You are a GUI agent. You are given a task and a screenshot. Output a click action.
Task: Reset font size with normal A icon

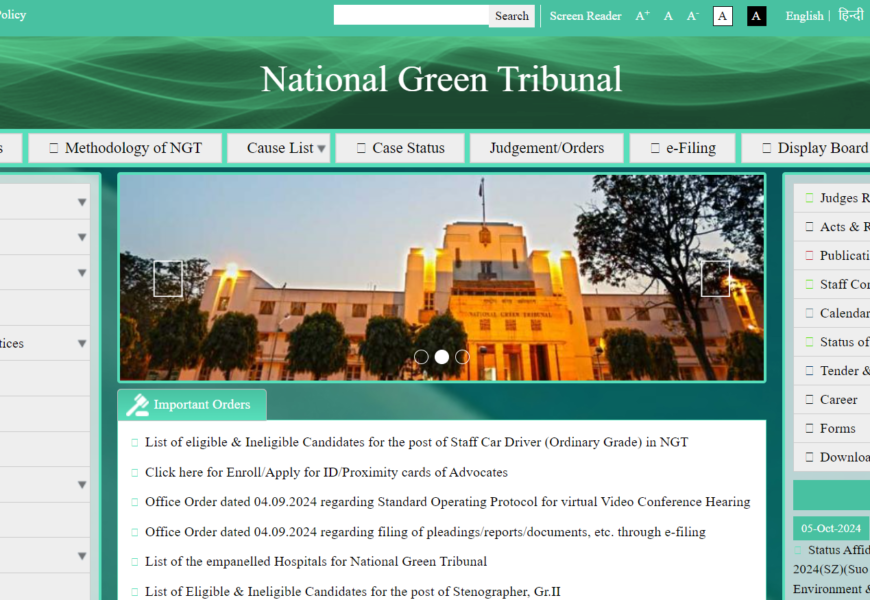click(x=668, y=16)
